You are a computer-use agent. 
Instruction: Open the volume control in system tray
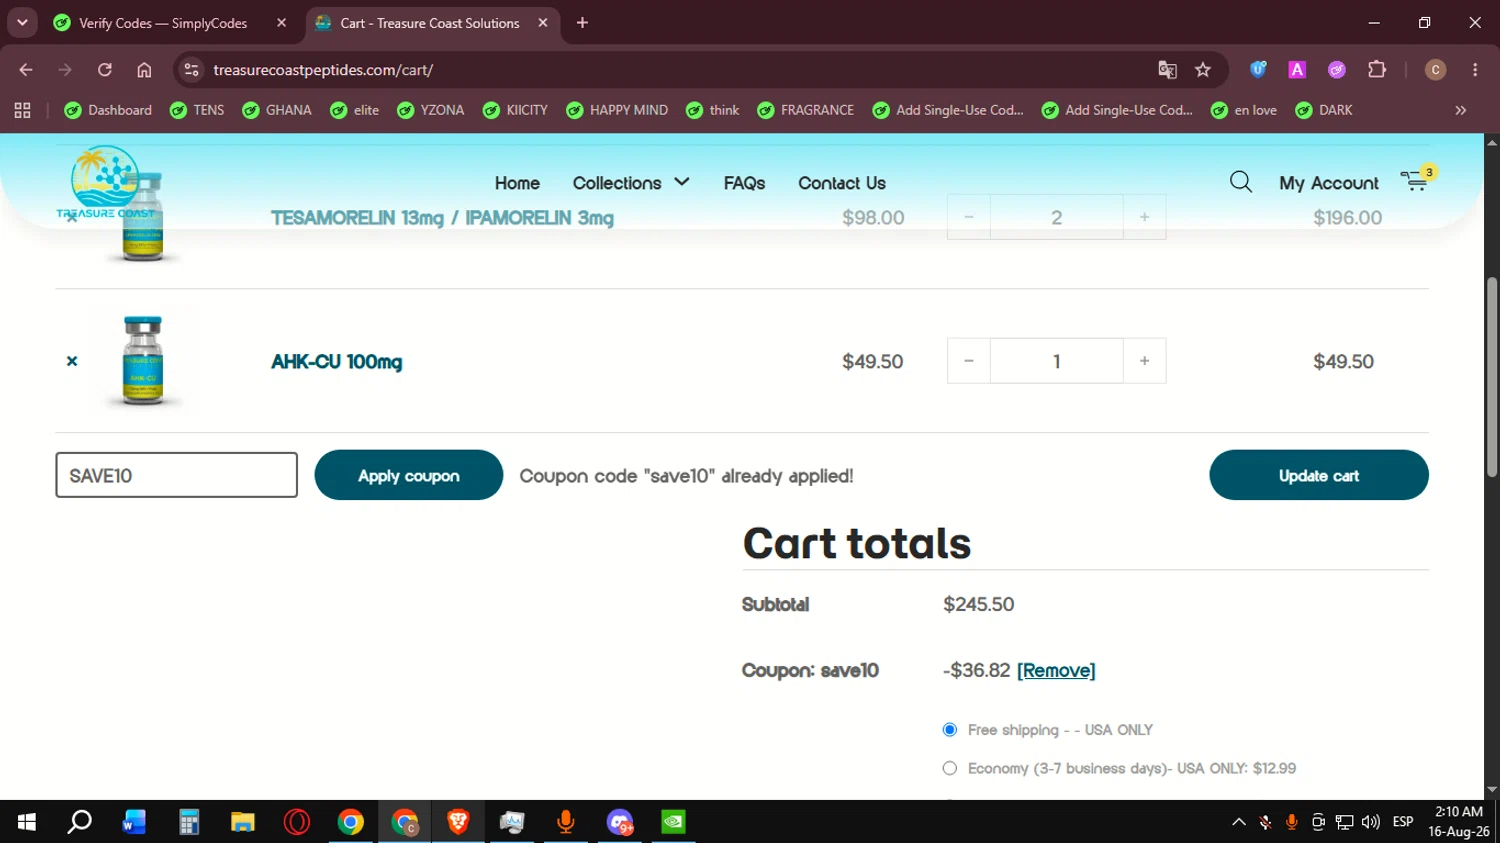point(1371,822)
